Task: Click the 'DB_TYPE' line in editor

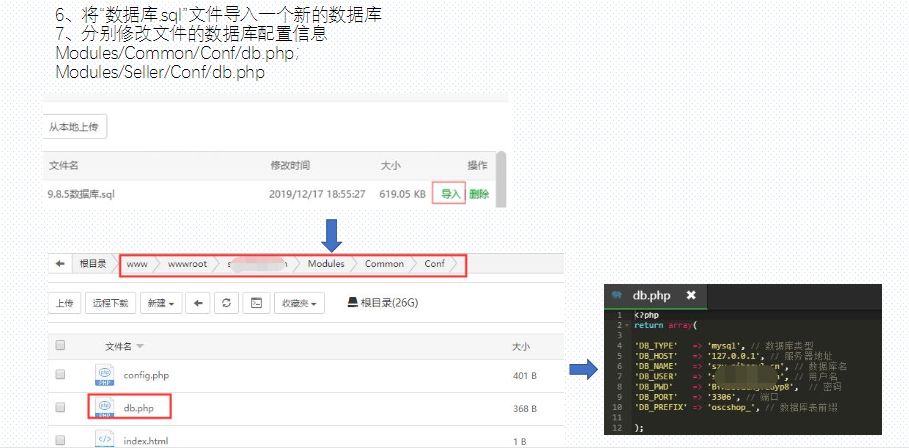Action: coord(724,346)
